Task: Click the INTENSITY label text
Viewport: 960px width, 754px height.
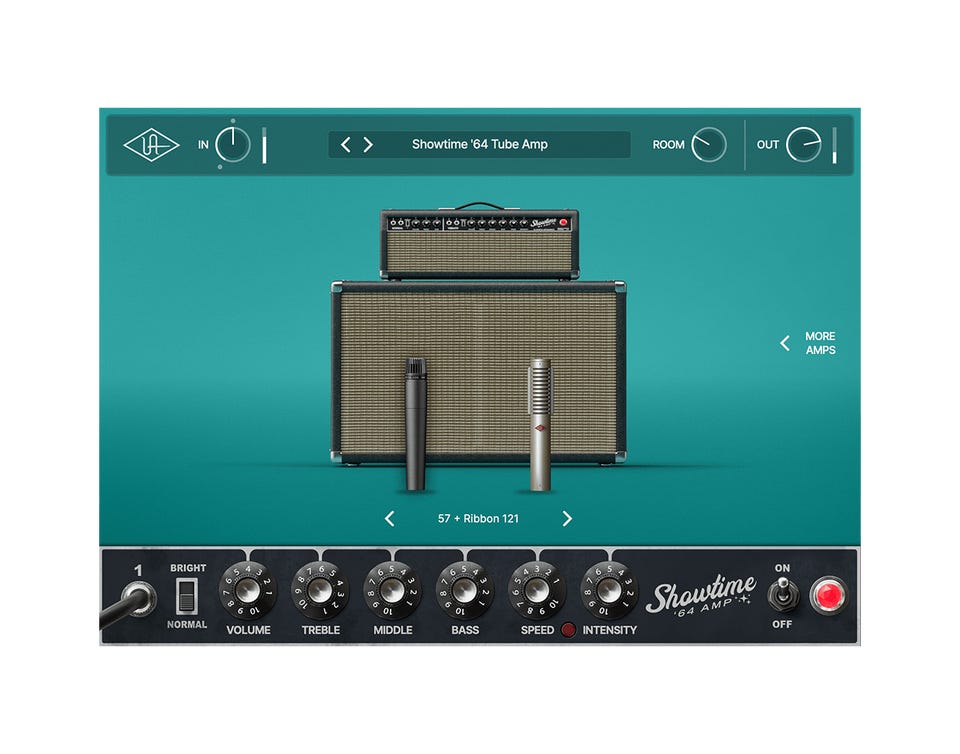Action: click(609, 630)
